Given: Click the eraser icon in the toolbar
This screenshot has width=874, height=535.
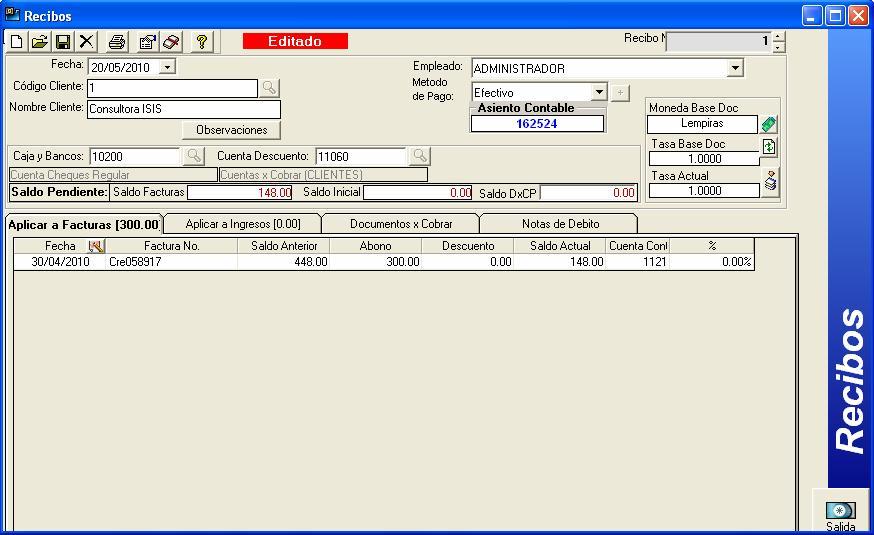Looking at the screenshot, I should [x=171, y=42].
